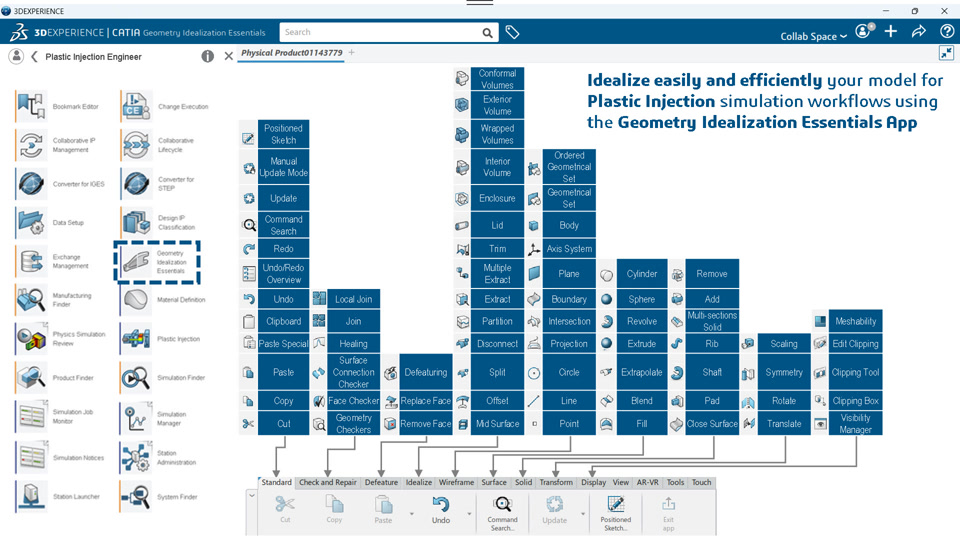This screenshot has height=540, width=960.
Task: Click the share arrow icon
Action: click(x=918, y=31)
